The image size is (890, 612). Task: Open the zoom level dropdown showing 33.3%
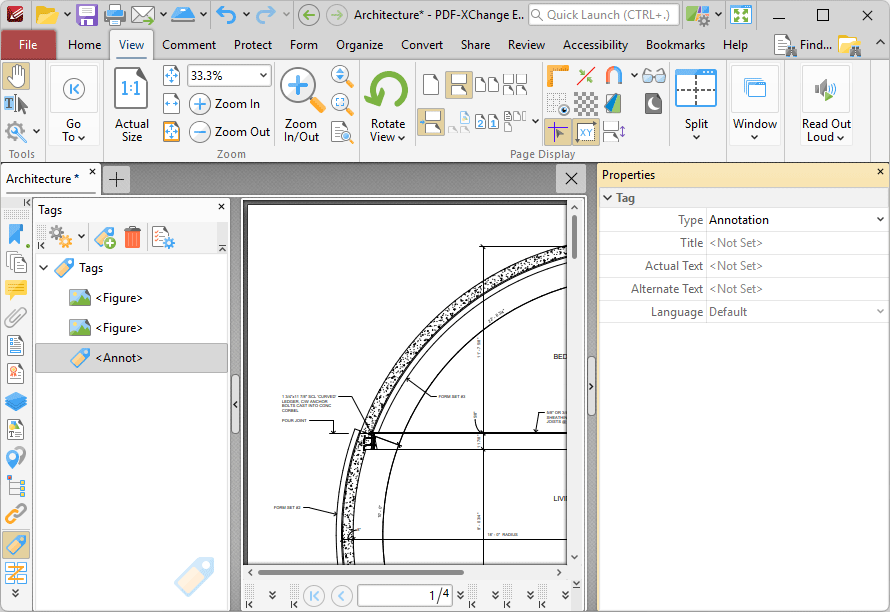[263, 76]
